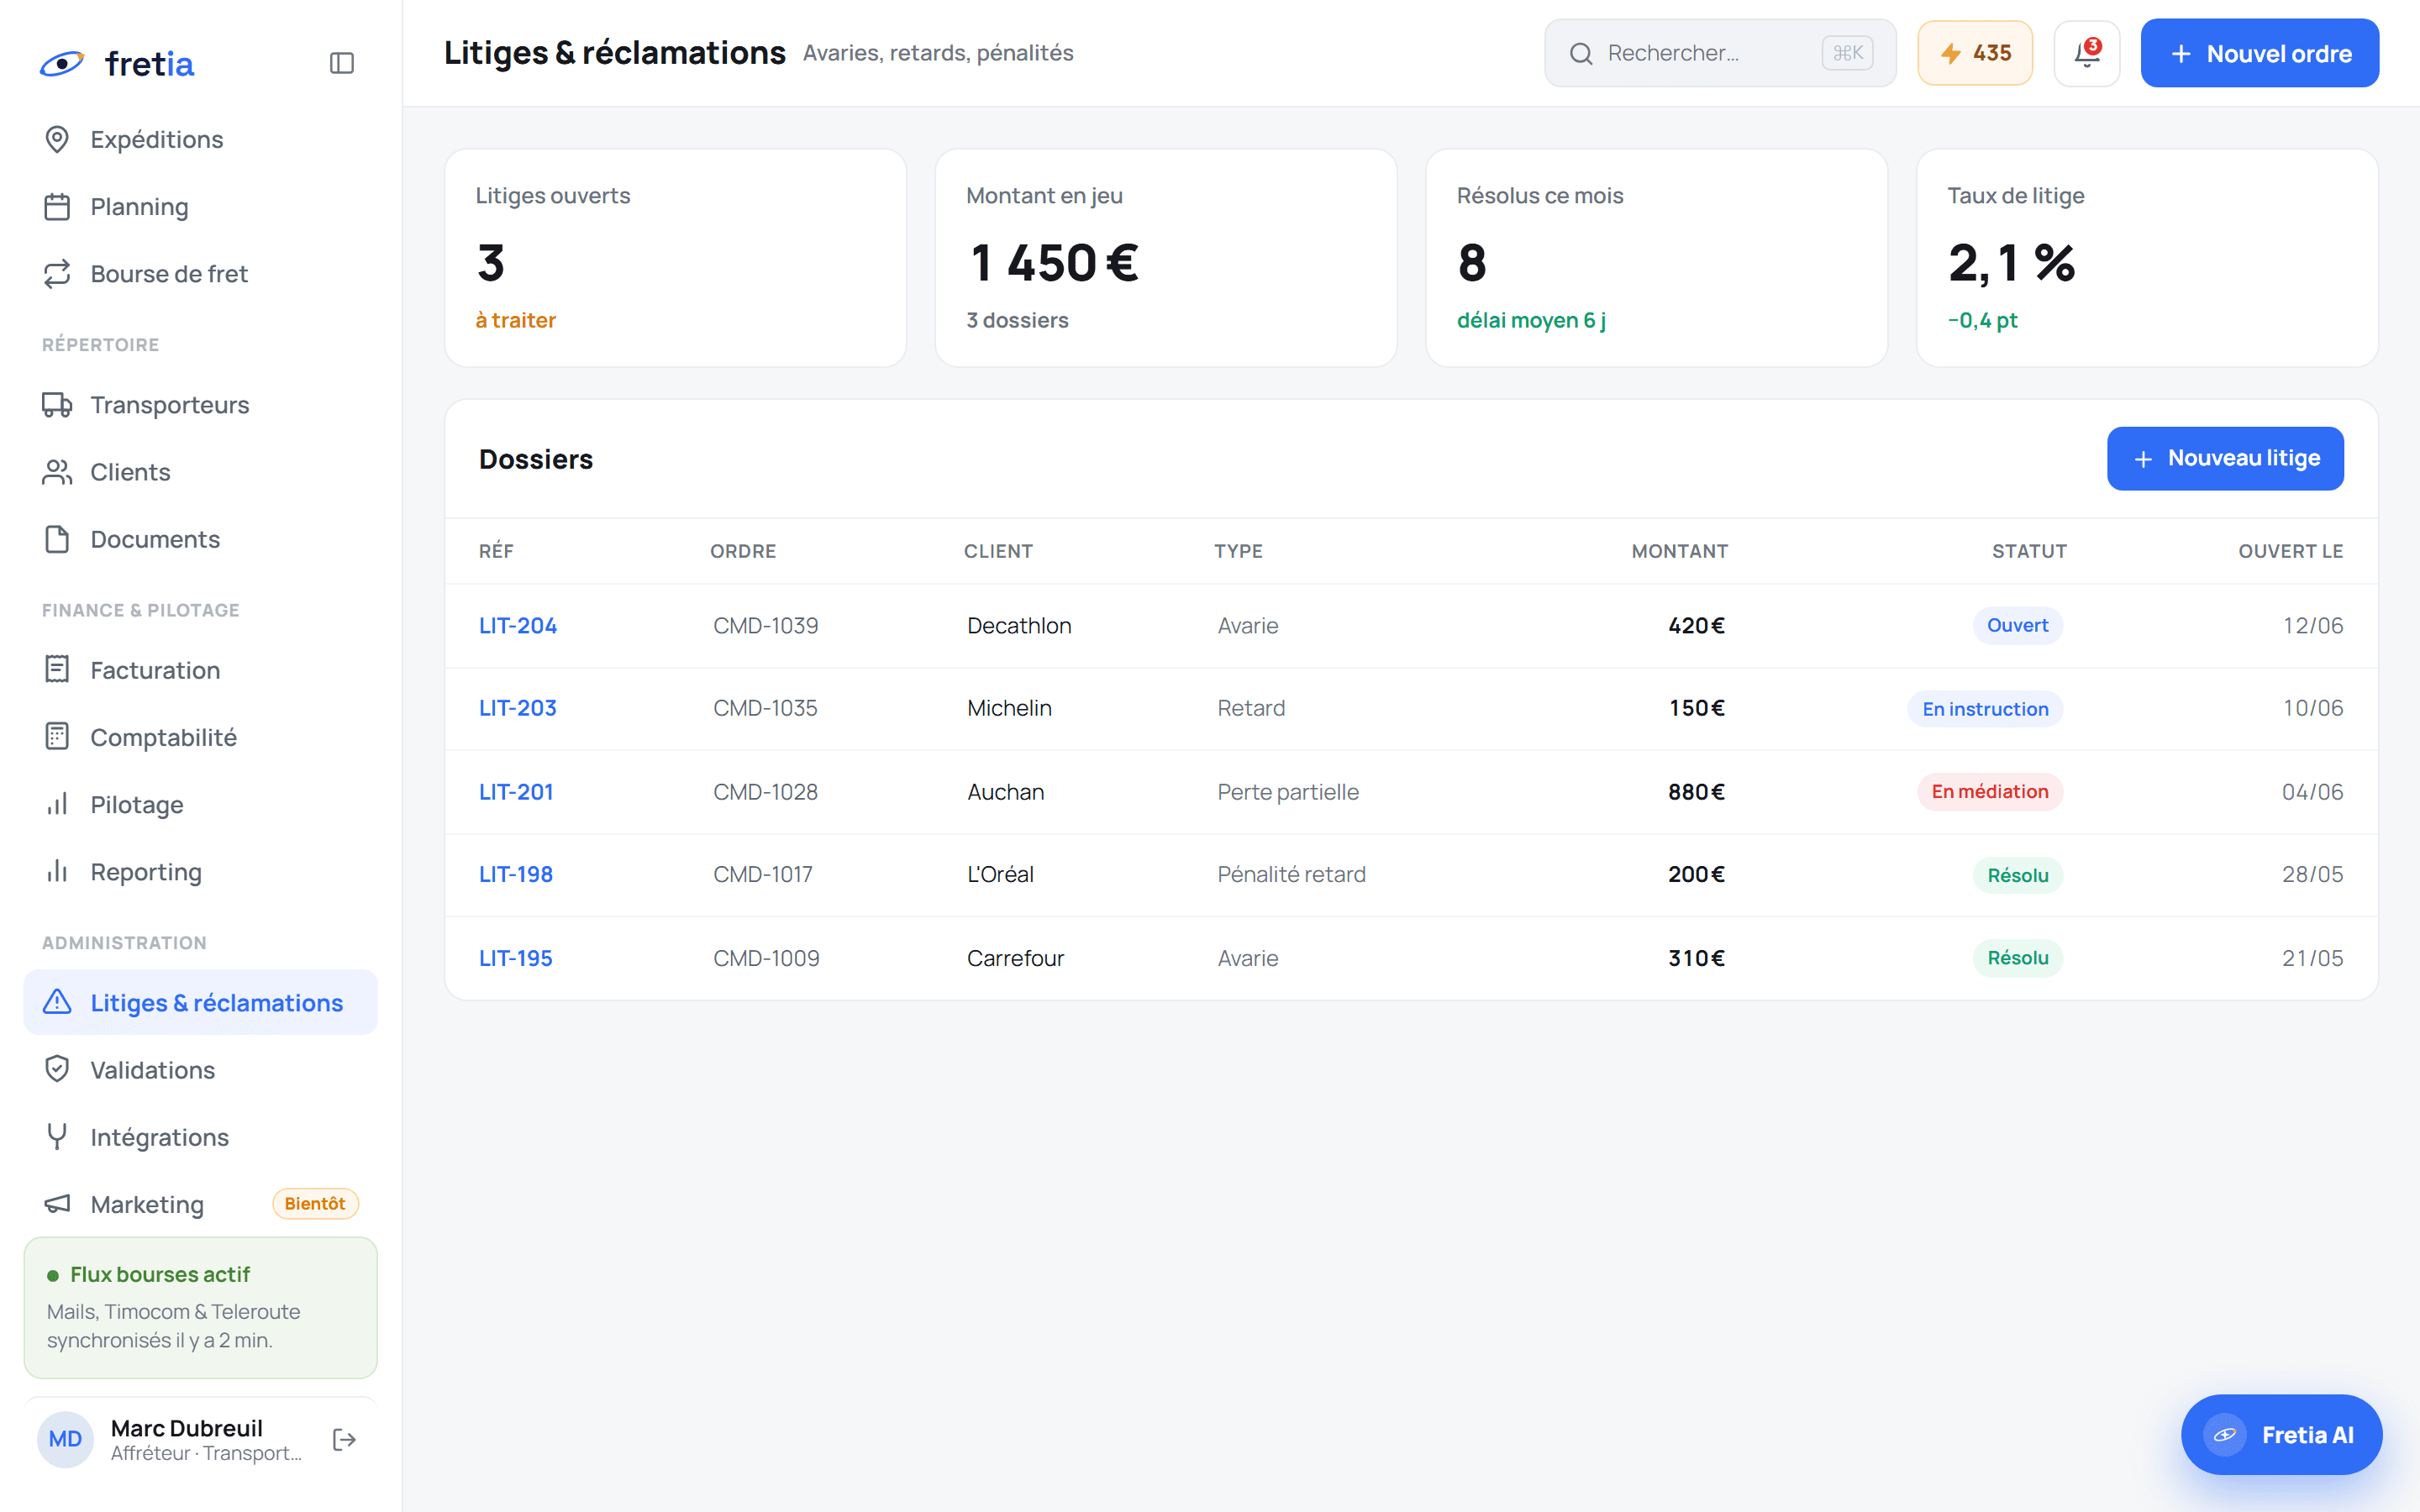Open dispute LIT-198 link

[x=516, y=874]
